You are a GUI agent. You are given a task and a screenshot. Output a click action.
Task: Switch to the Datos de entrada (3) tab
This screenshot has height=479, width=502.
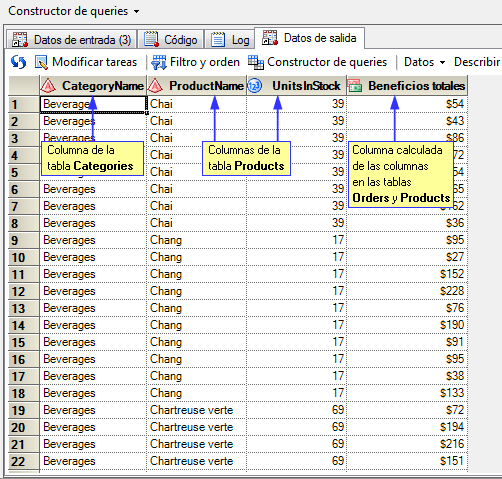pyautogui.click(x=71, y=40)
